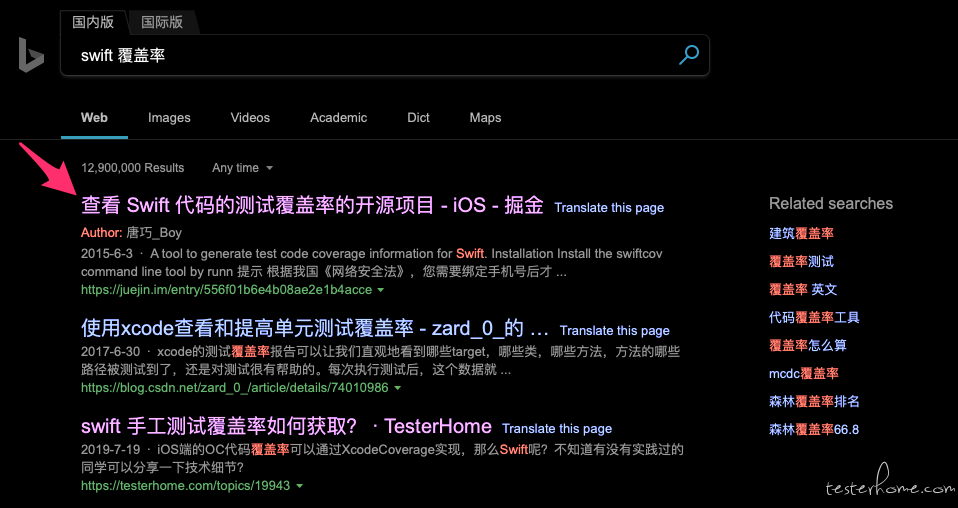Image resolution: width=958 pixels, height=508 pixels.
Task: Open the Dict tab
Action: coord(419,117)
